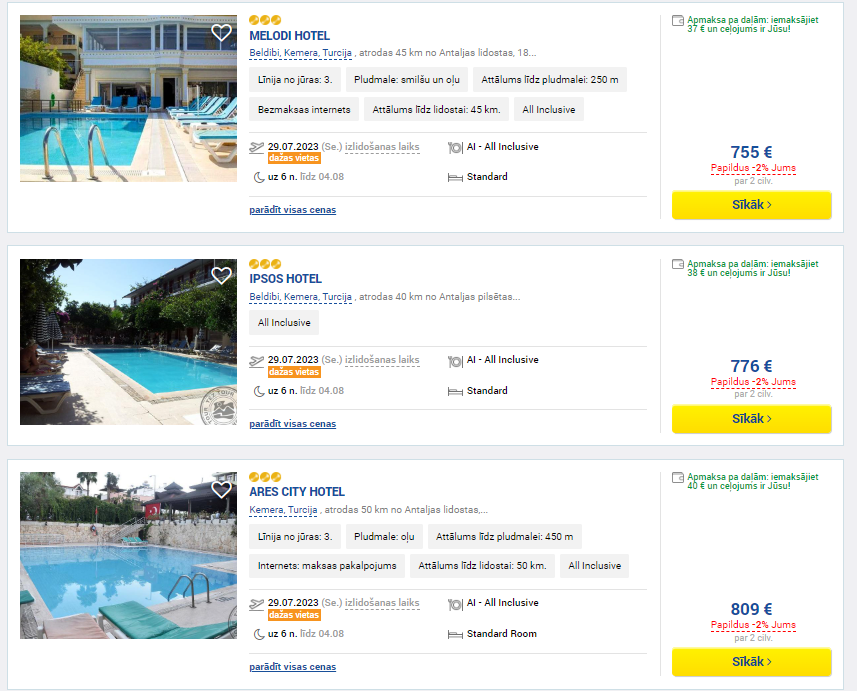Click wallet installment icon for Ipsos Hotel
The height and width of the screenshot is (691, 857).
click(x=678, y=264)
